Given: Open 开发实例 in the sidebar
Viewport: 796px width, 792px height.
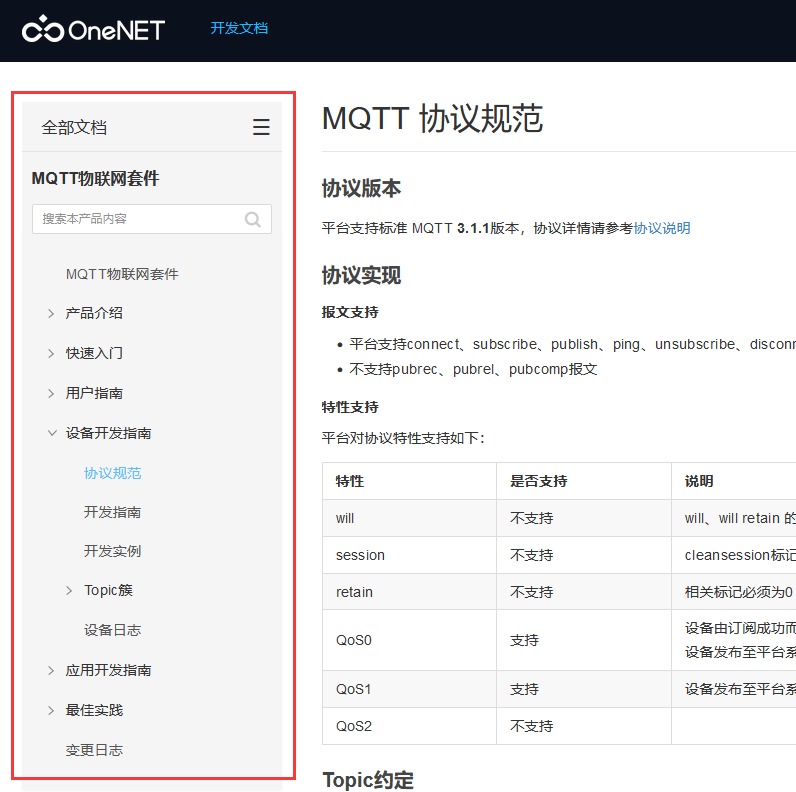Looking at the screenshot, I should (x=112, y=551).
